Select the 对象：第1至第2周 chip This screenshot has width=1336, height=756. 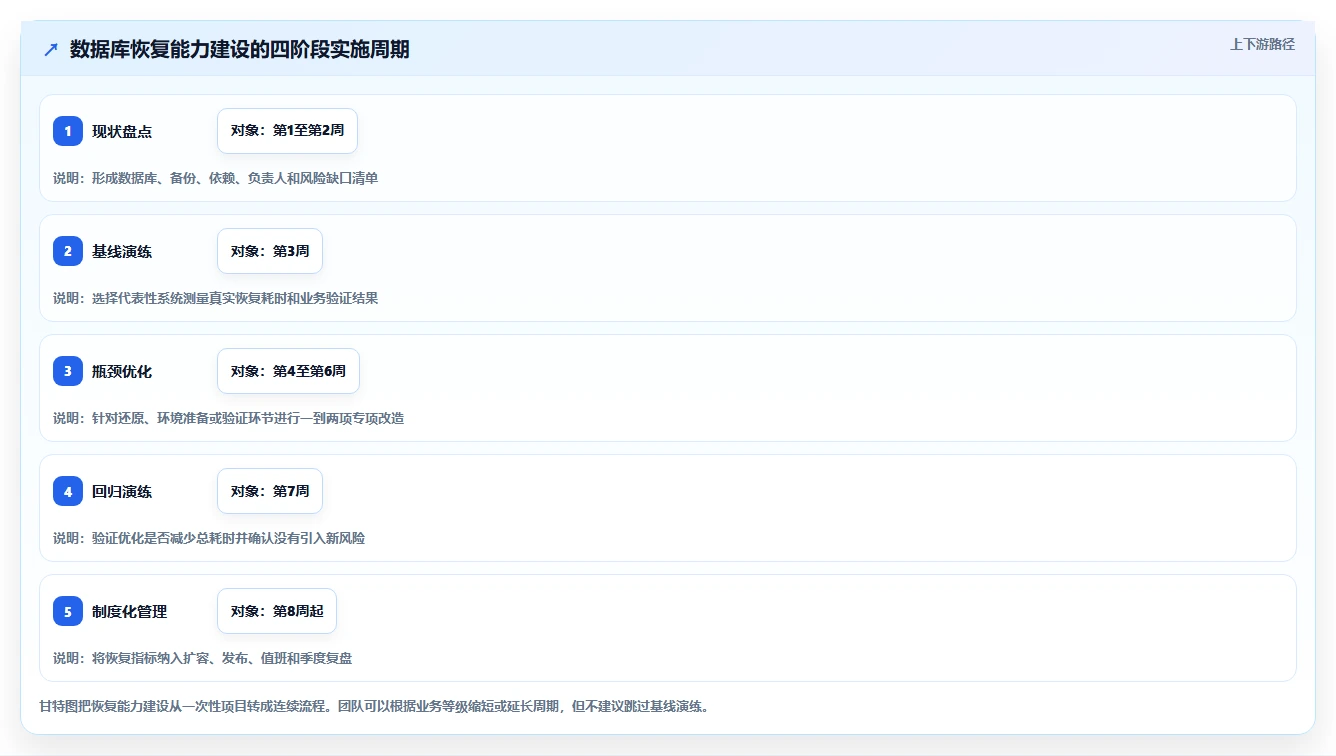click(287, 131)
